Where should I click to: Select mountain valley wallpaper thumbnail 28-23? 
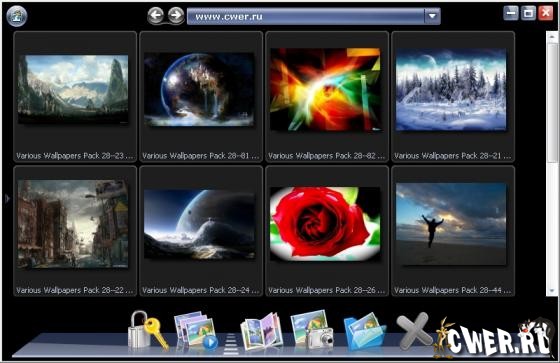73,89
